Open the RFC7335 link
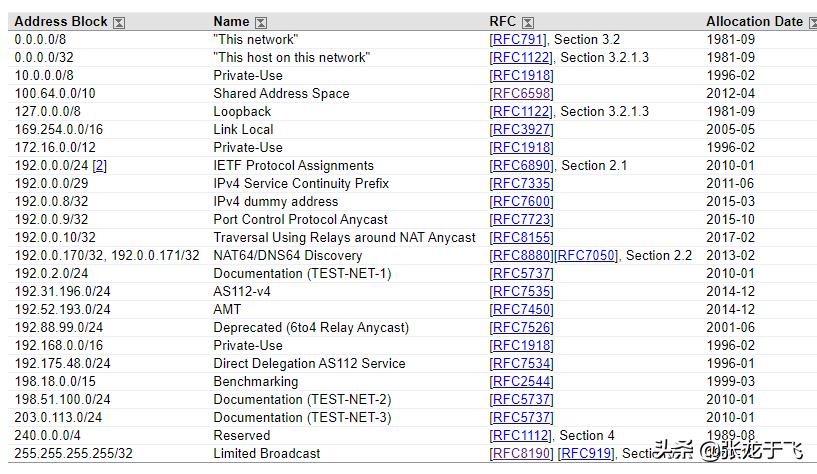This screenshot has width=817, height=474. (x=521, y=184)
